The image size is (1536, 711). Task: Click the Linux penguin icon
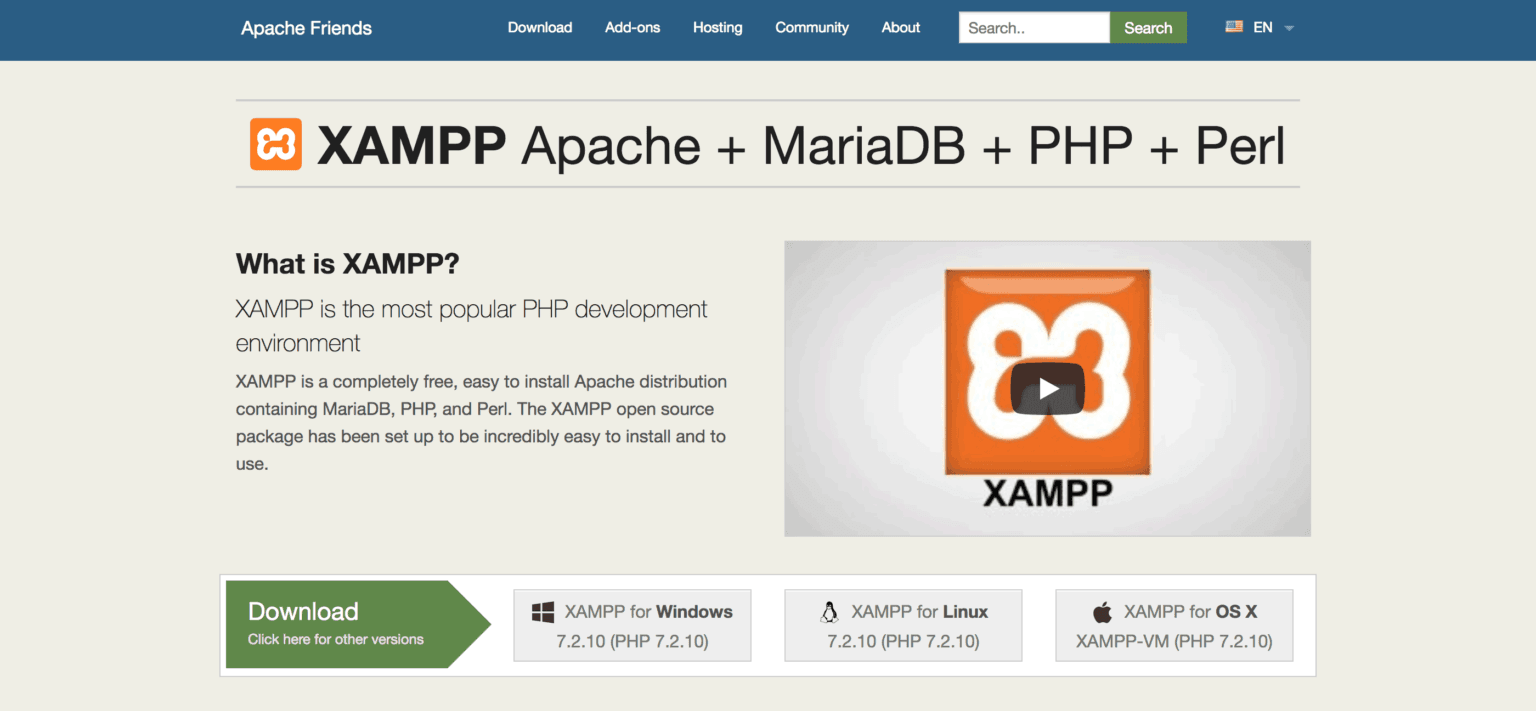pos(828,612)
